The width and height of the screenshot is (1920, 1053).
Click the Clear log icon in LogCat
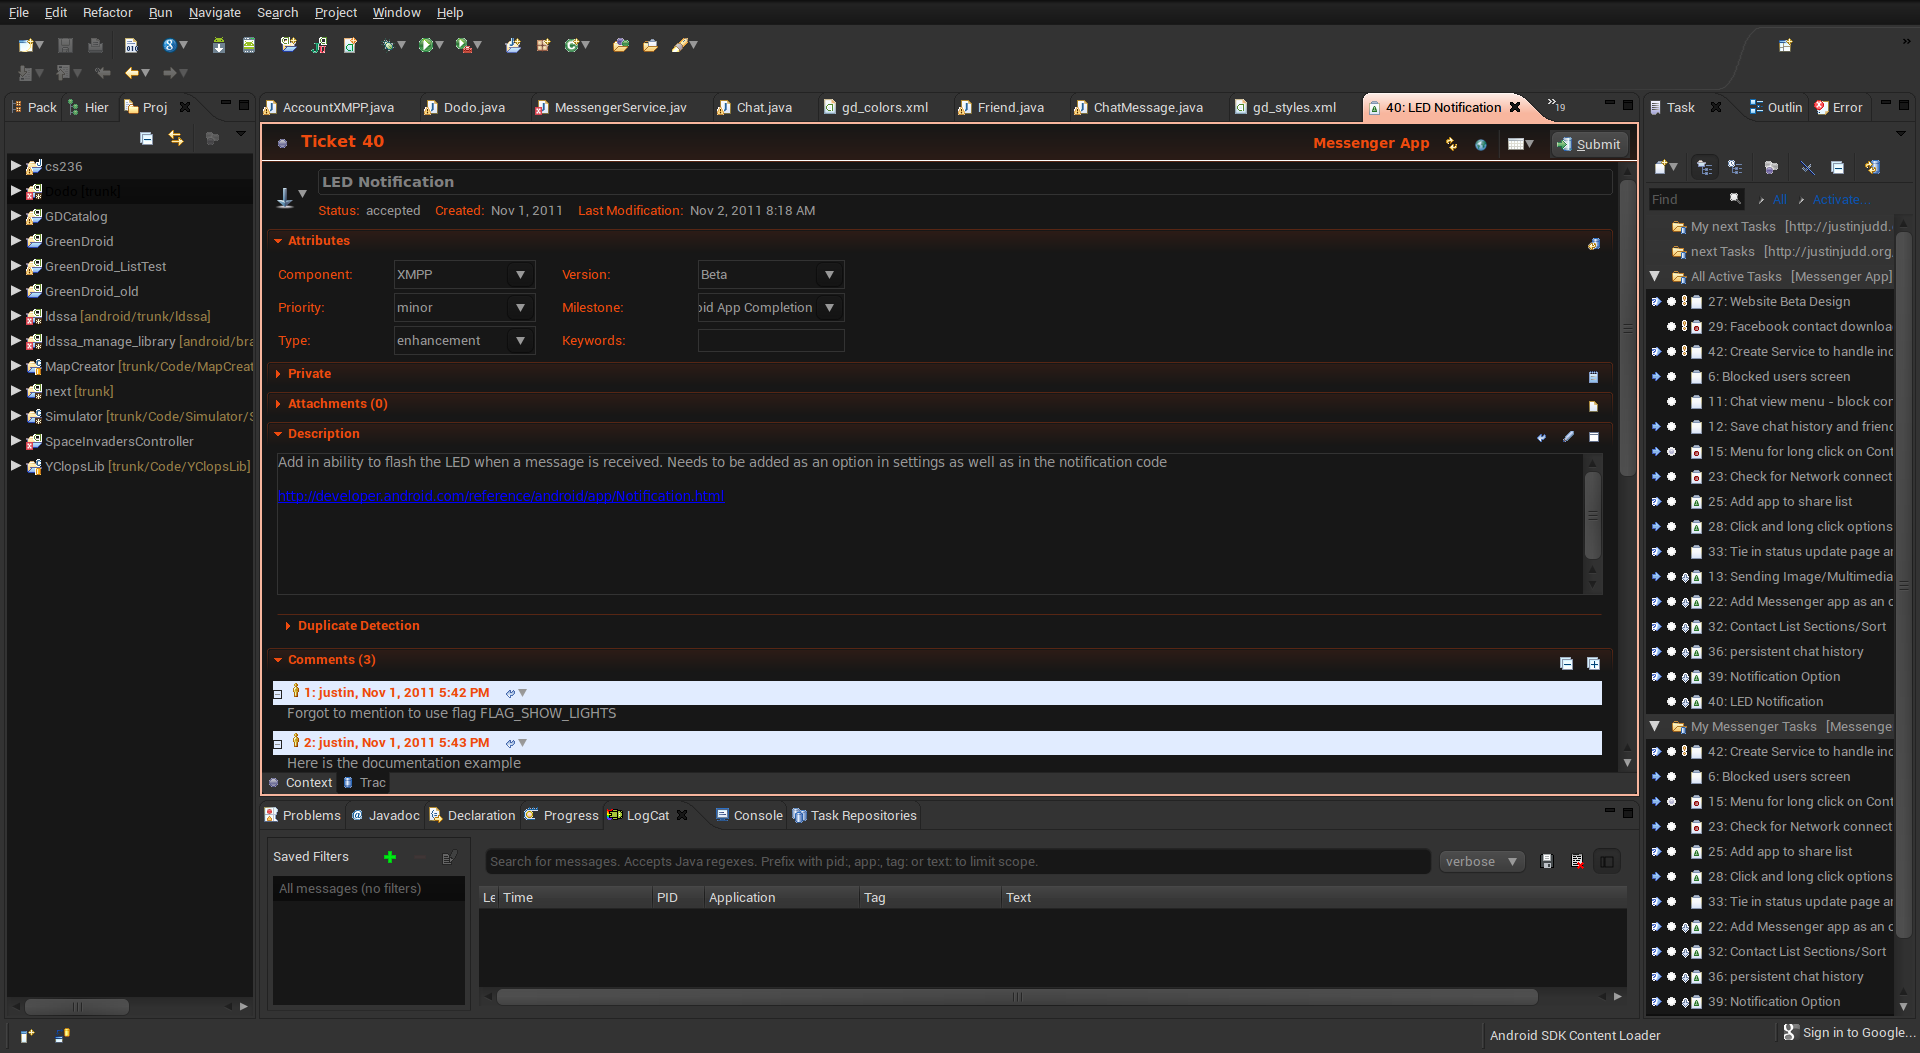1577,862
